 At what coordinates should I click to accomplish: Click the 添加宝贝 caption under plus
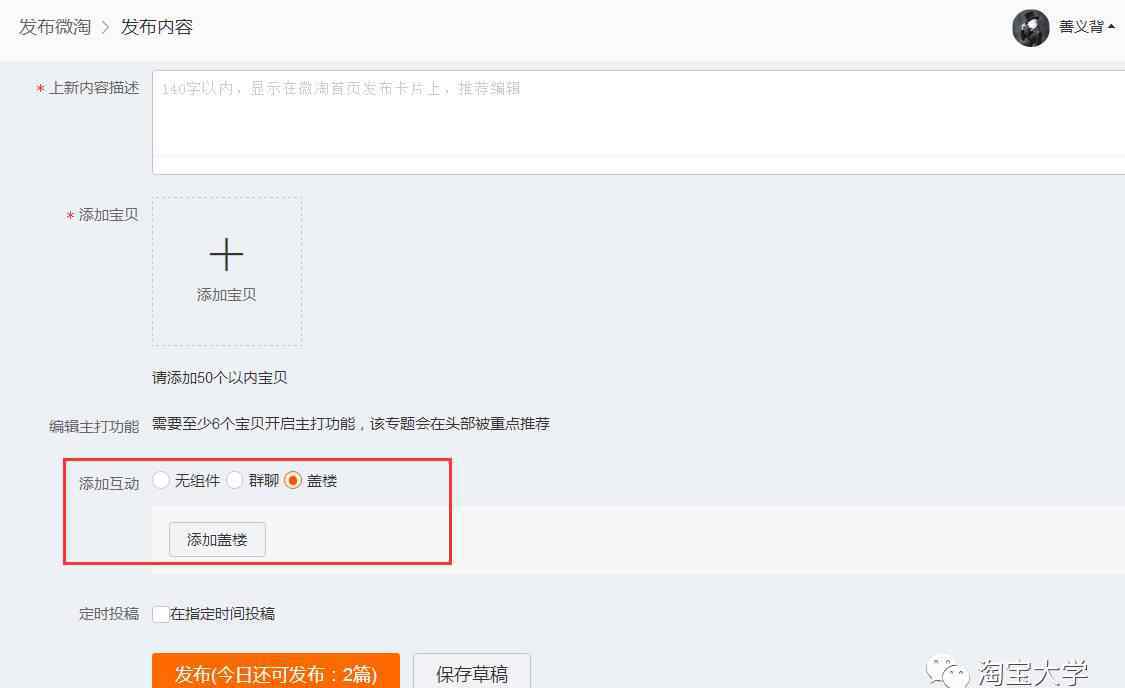(x=226, y=295)
